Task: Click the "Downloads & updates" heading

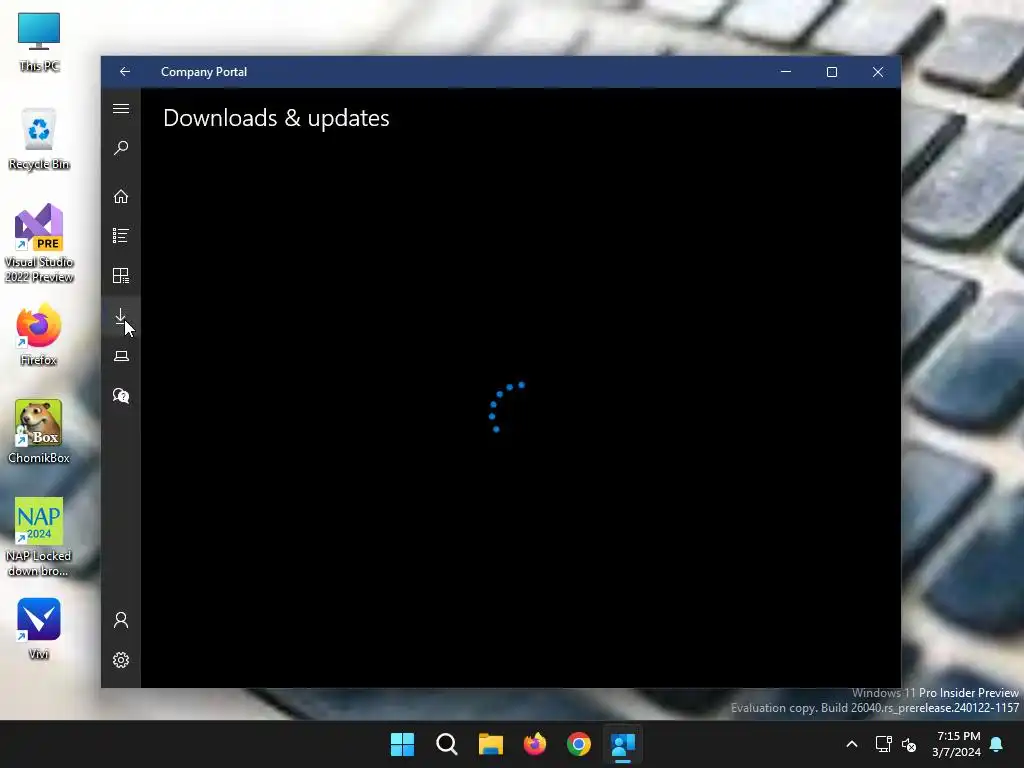Action: tap(276, 118)
